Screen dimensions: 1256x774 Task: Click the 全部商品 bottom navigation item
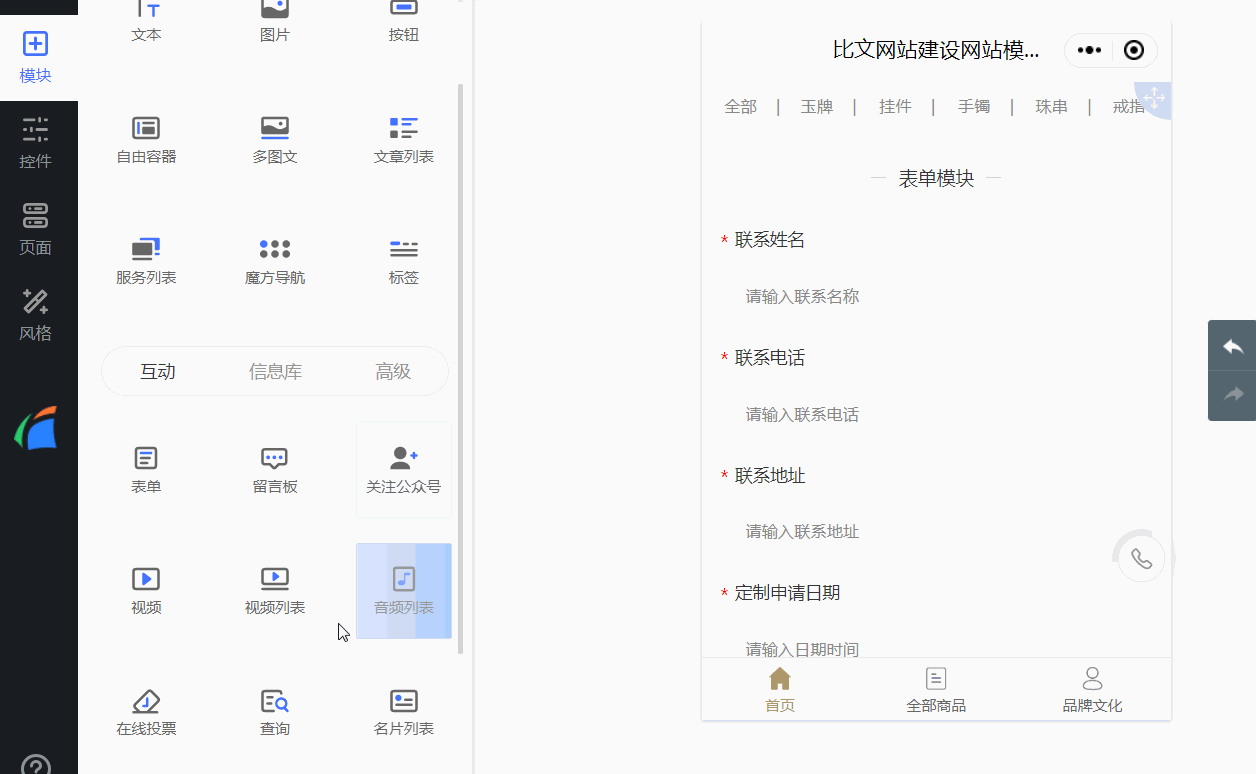(935, 689)
